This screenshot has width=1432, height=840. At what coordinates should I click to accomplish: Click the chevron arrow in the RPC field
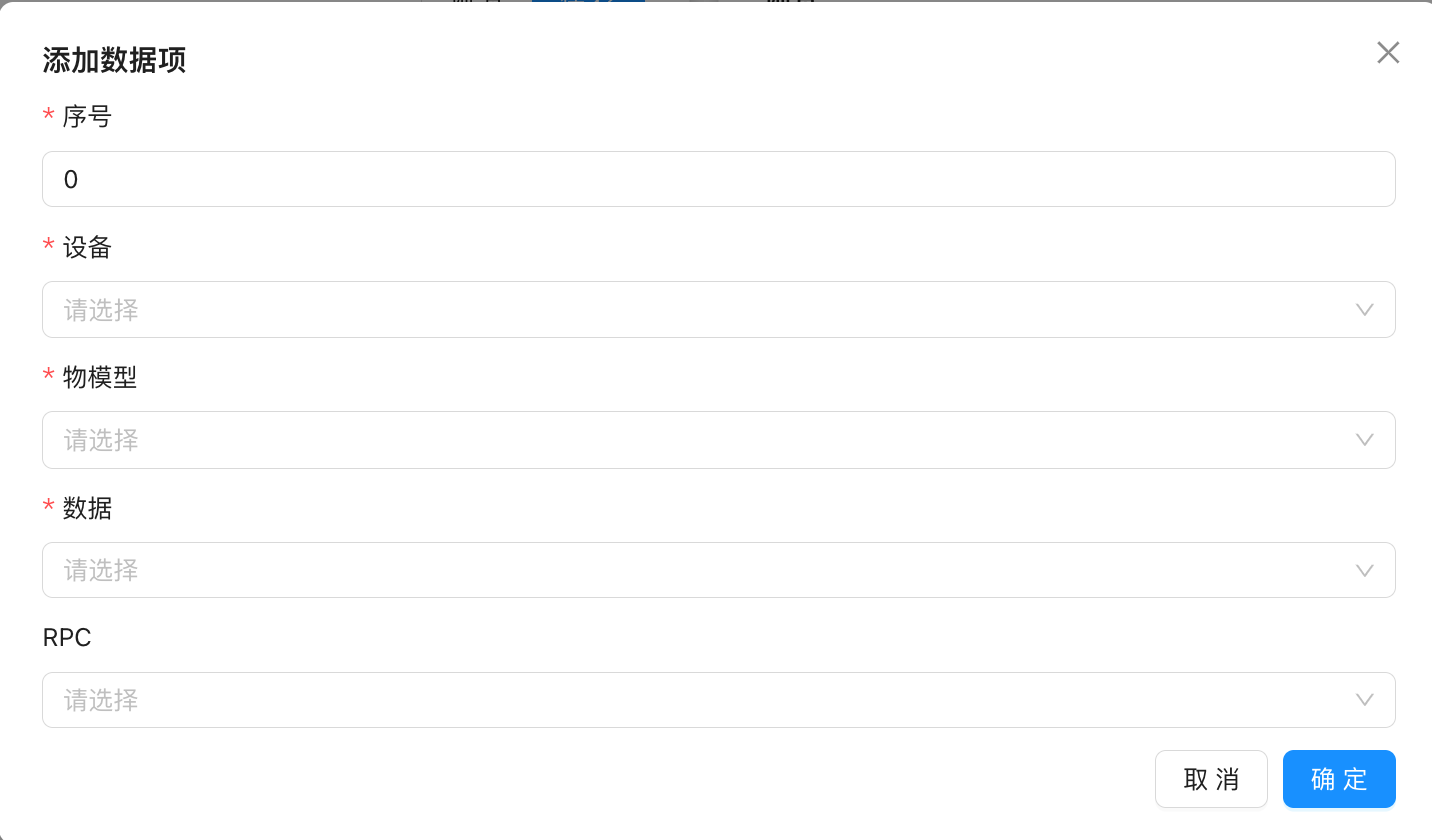tap(1364, 700)
